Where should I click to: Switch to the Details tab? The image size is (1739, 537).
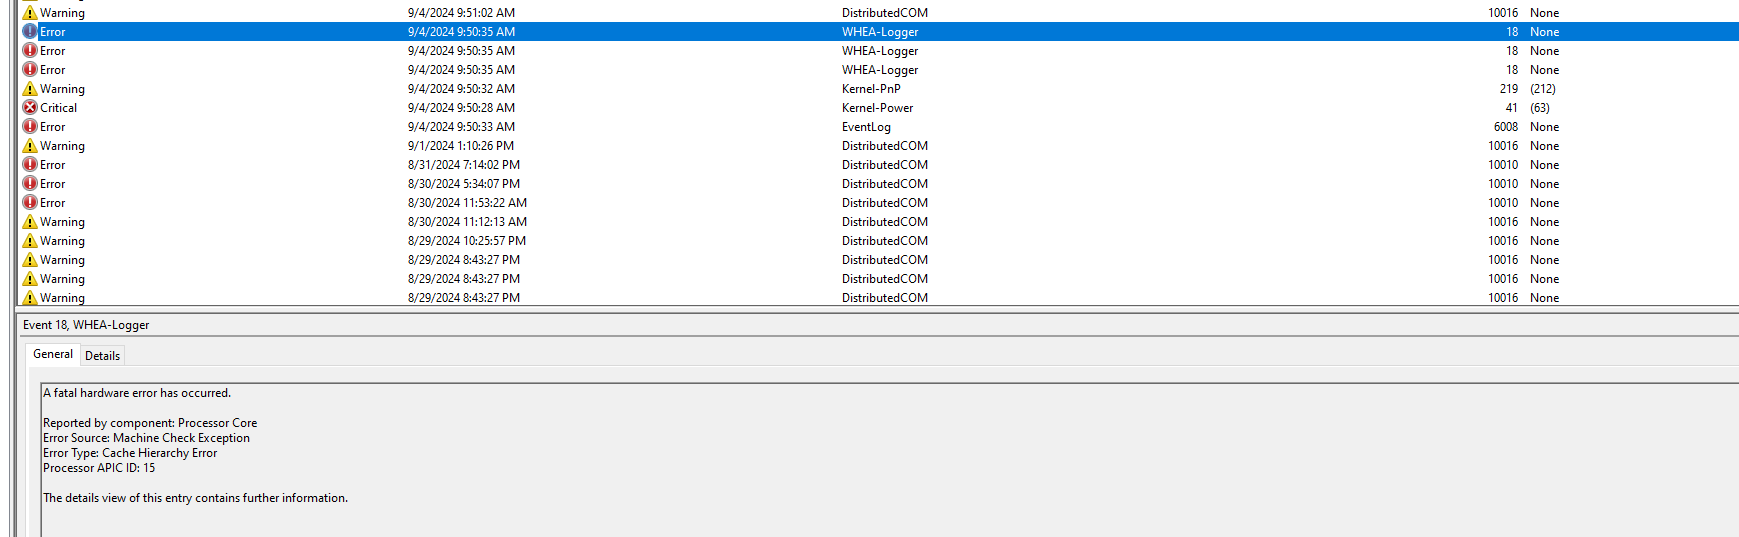tap(102, 356)
